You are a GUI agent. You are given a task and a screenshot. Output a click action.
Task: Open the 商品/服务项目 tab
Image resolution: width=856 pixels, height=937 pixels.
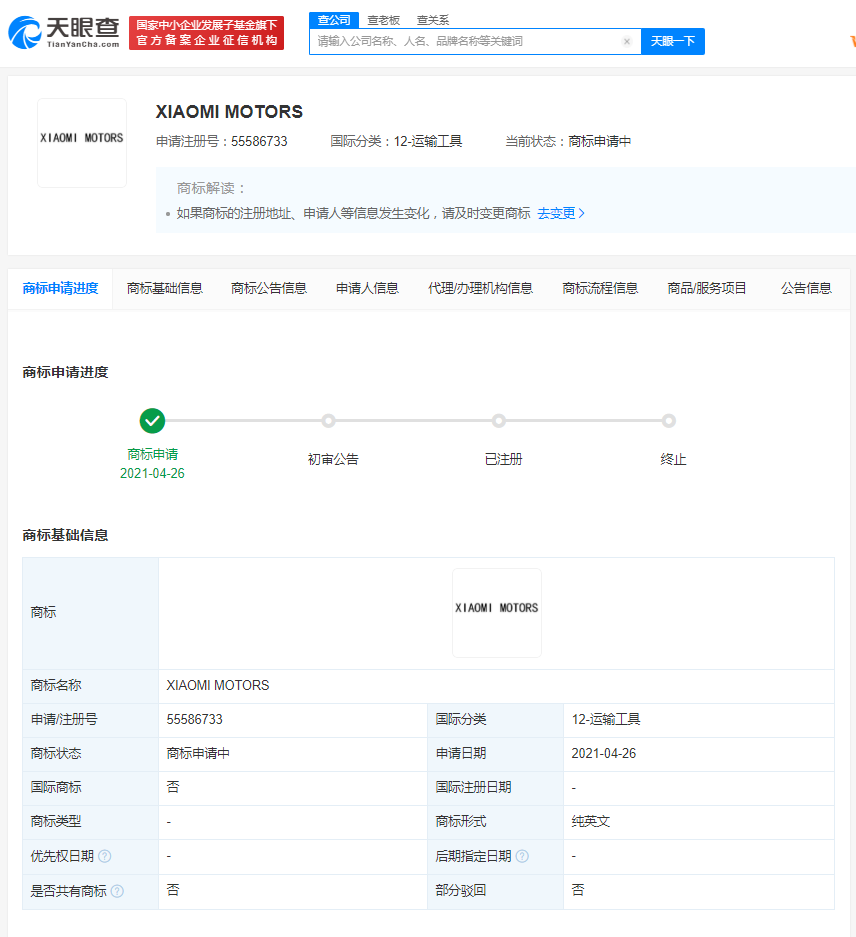tap(707, 289)
